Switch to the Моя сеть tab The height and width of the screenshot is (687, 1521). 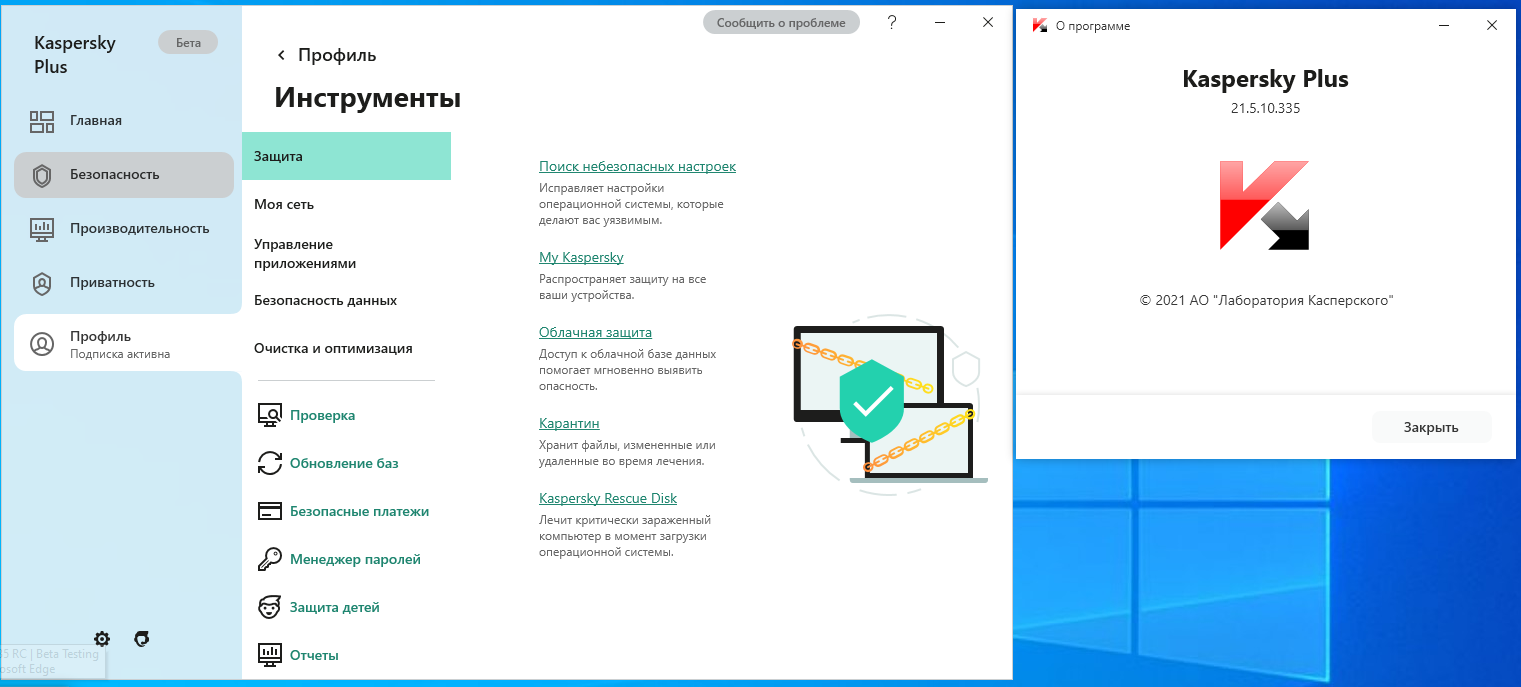[x=346, y=204]
